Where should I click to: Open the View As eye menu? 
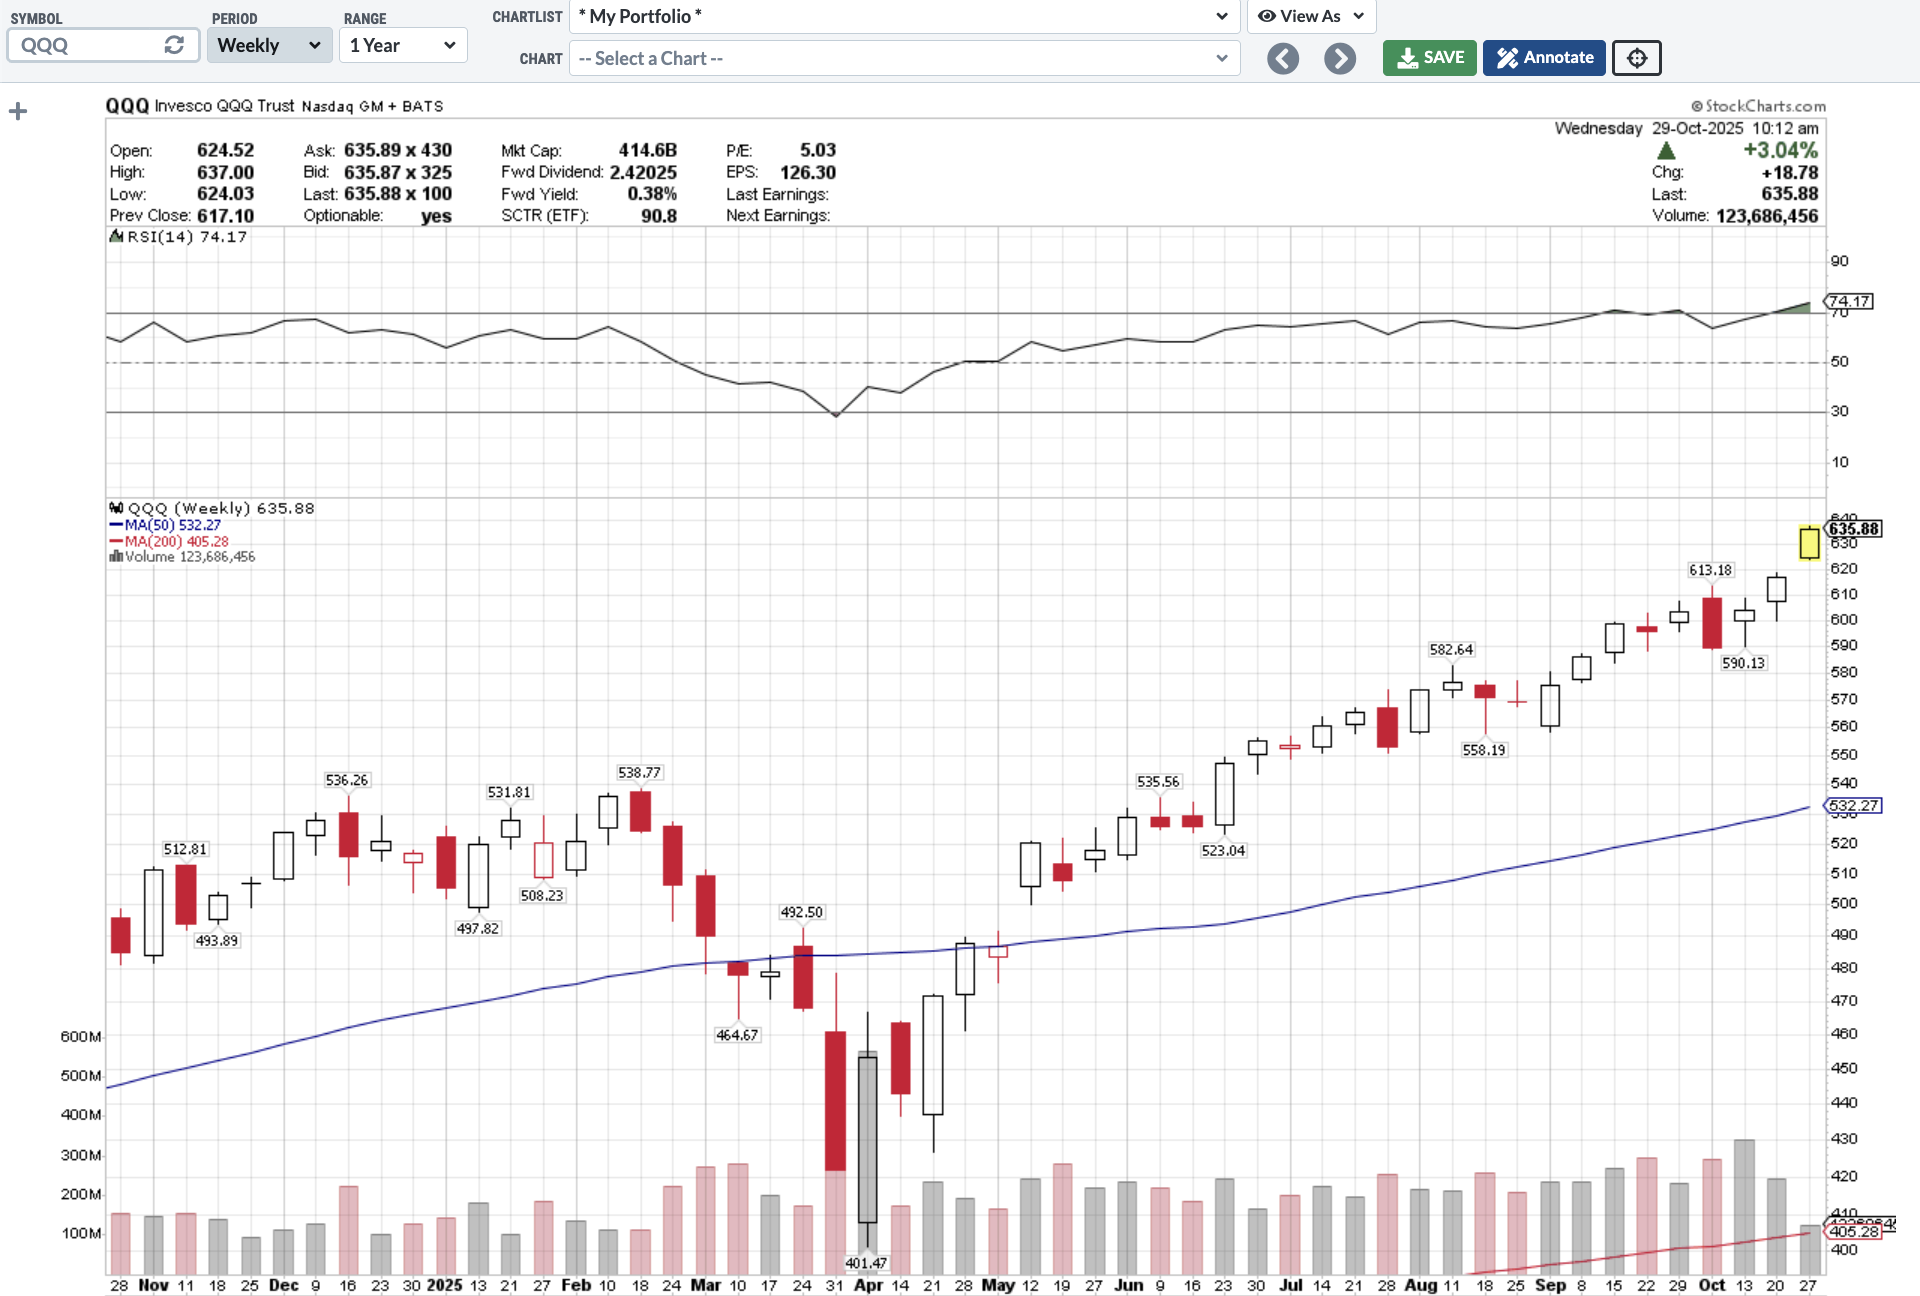click(1310, 16)
